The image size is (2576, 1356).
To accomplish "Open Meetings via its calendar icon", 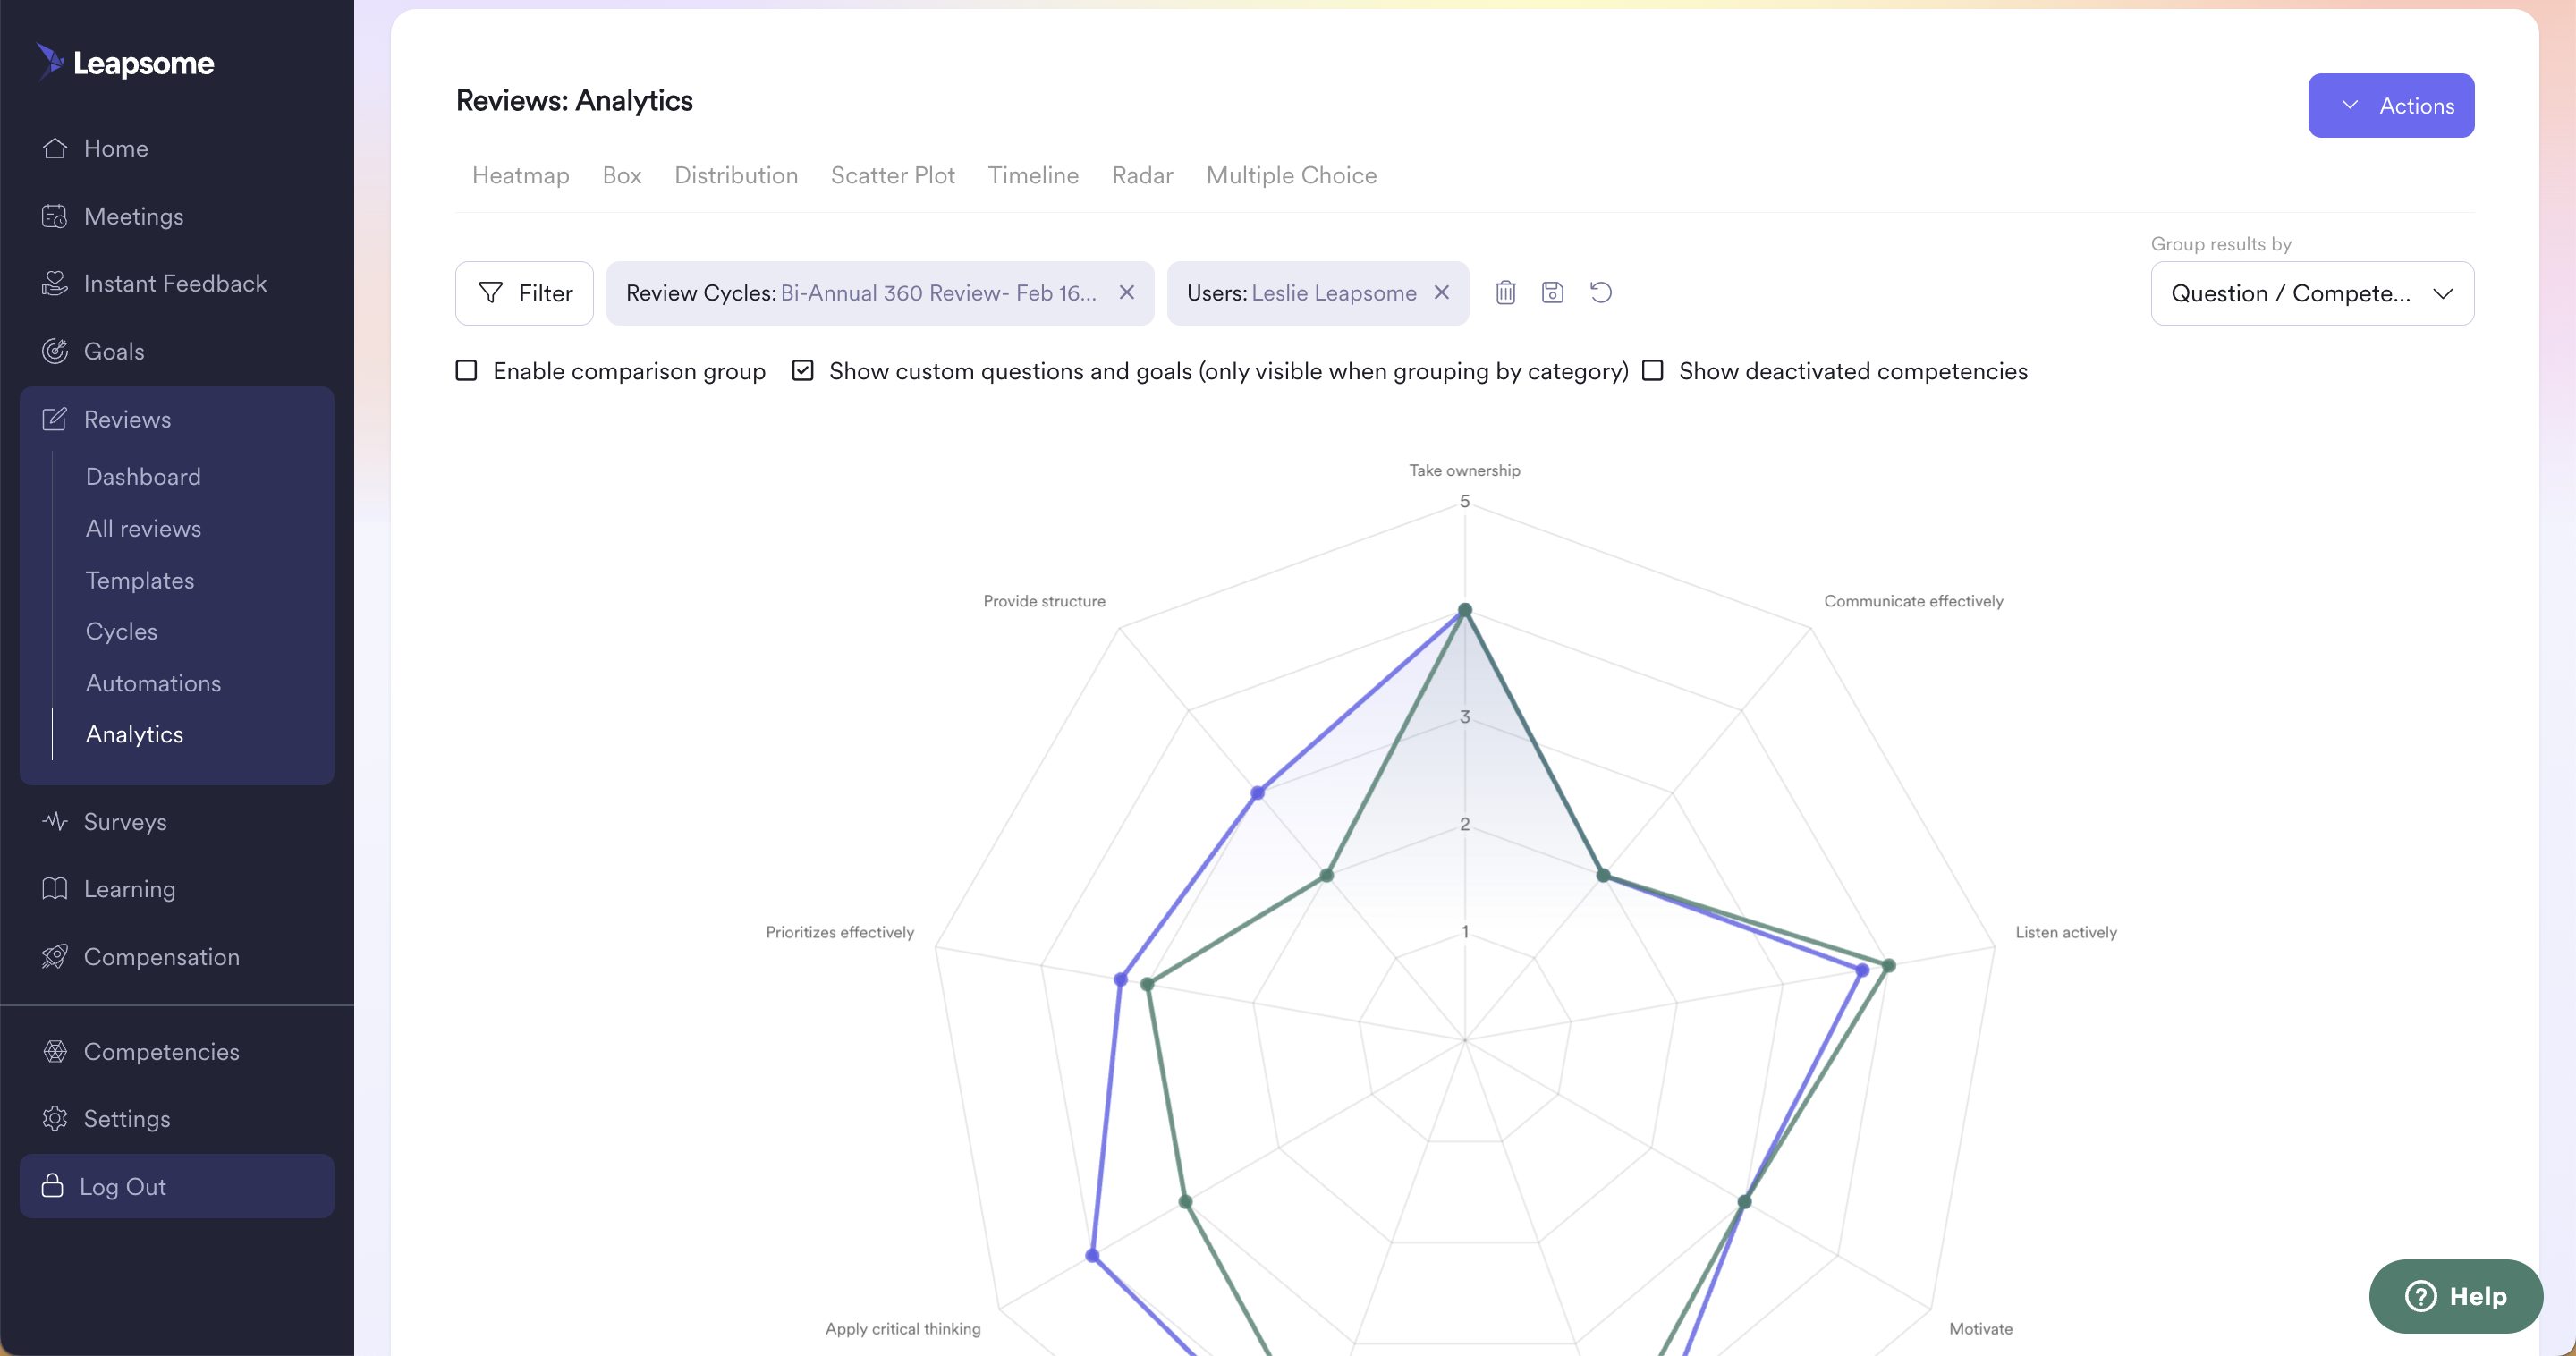I will pyautogui.click(x=55, y=216).
